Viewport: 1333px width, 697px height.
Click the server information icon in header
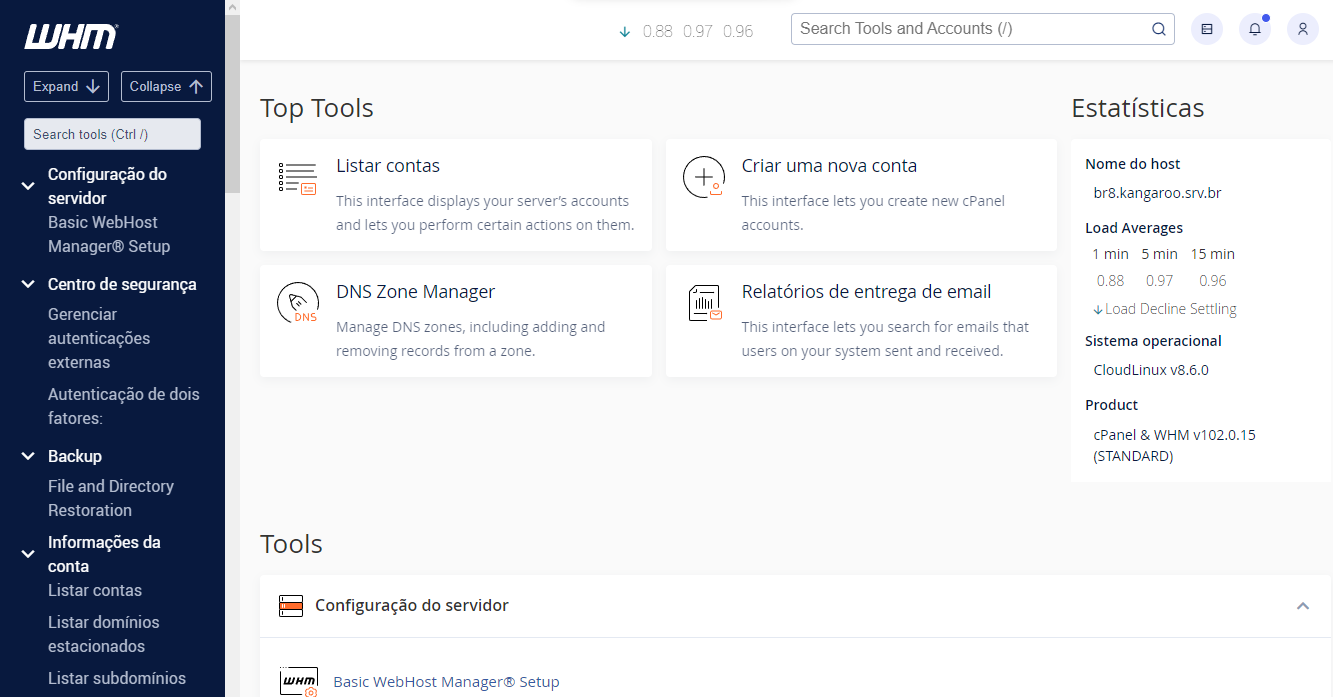click(x=1207, y=29)
